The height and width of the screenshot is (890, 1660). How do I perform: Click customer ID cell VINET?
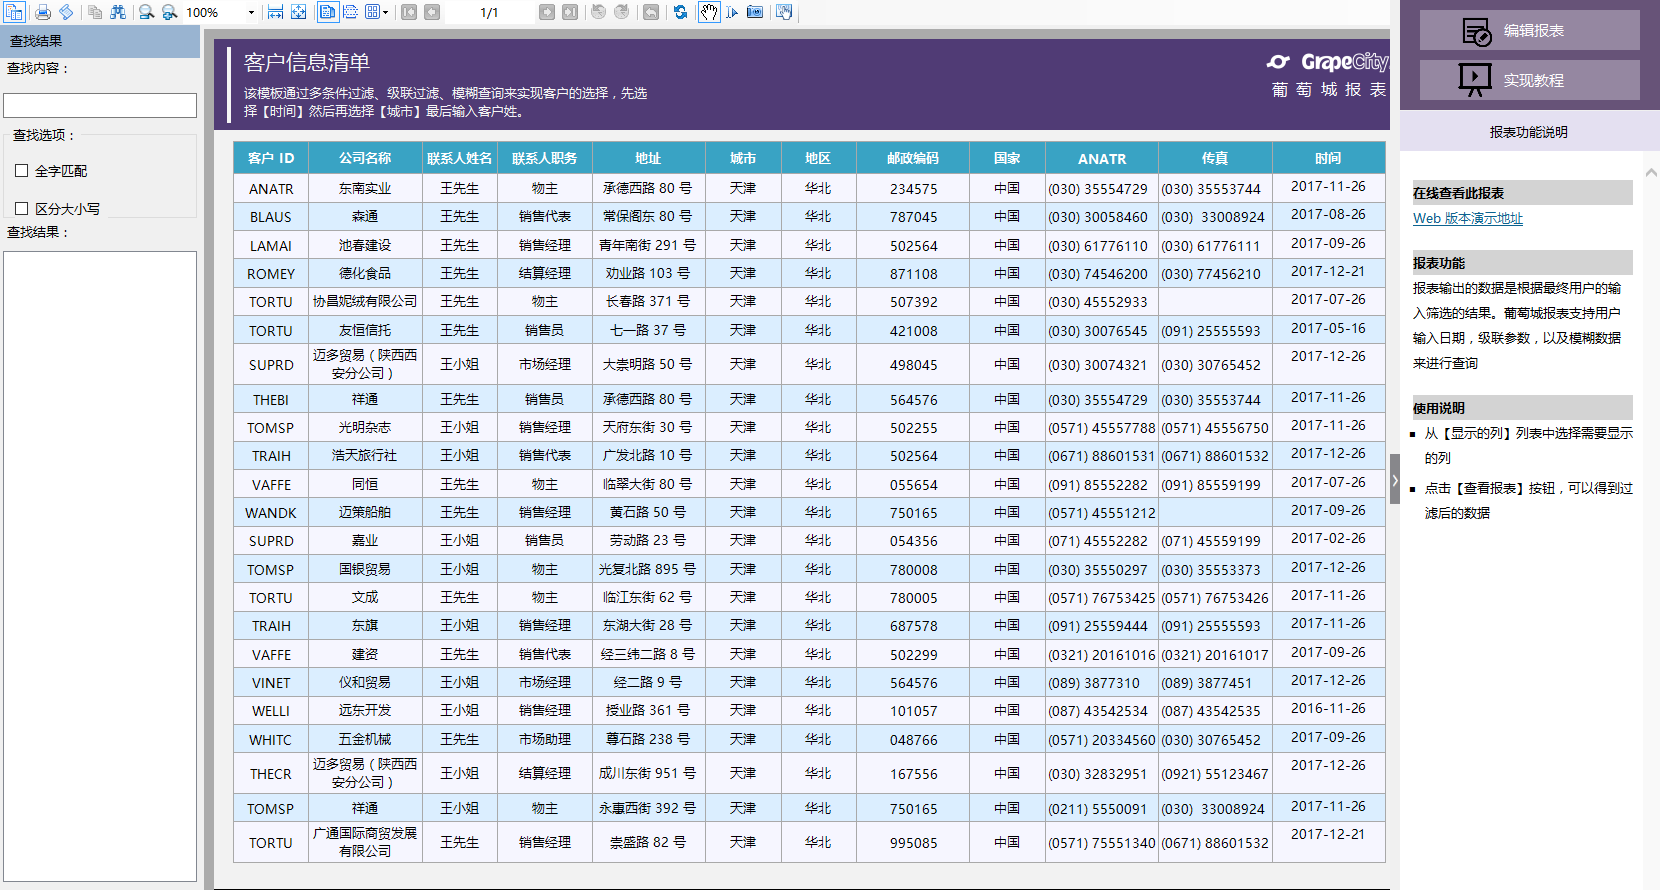(x=271, y=682)
